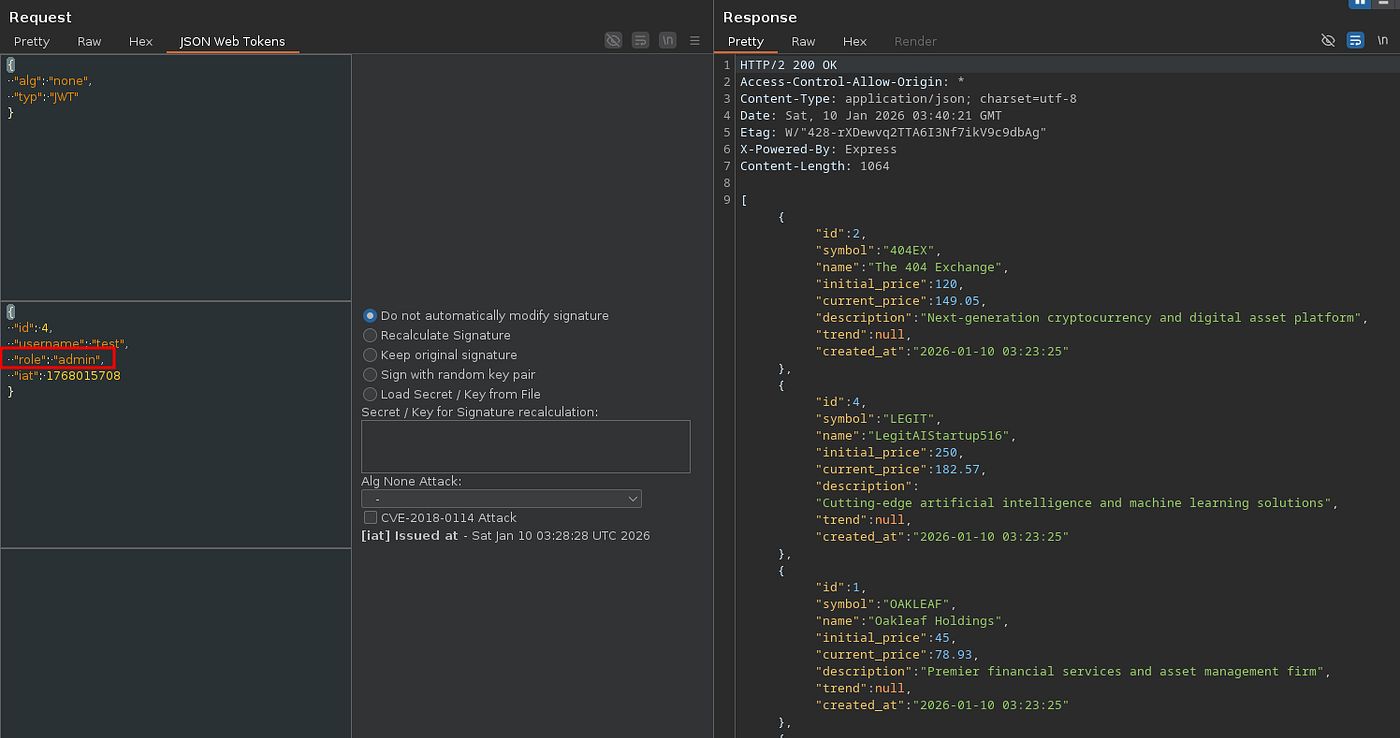Click the Response panel title
The height and width of the screenshot is (738, 1400).
[760, 17]
